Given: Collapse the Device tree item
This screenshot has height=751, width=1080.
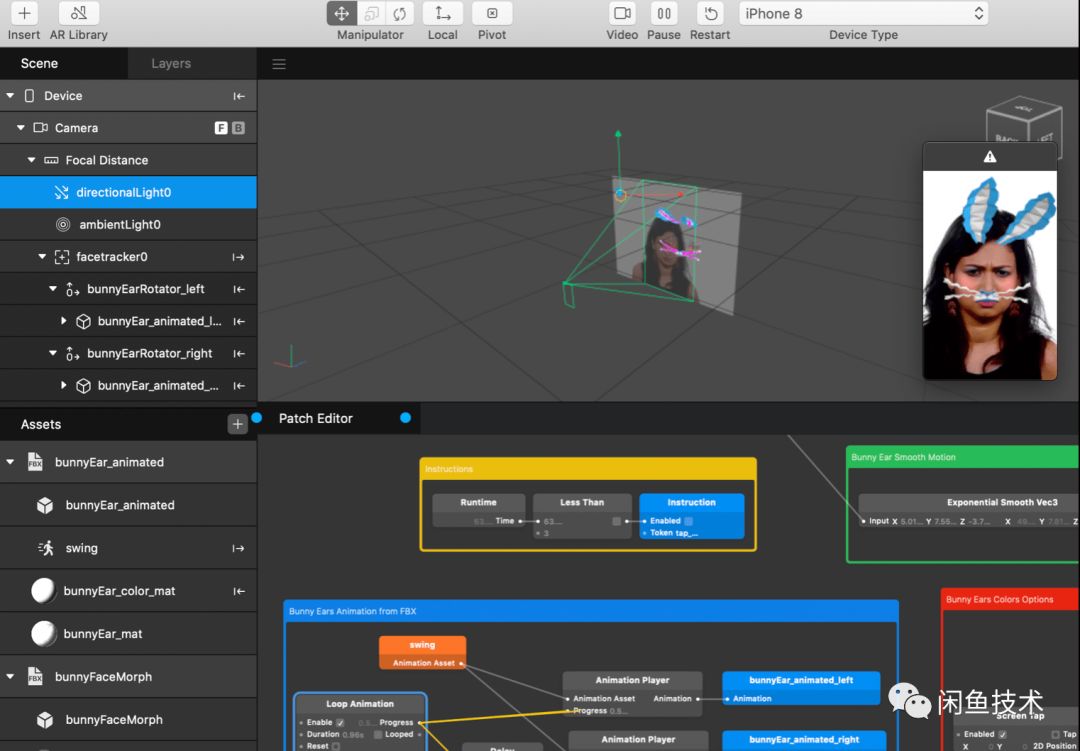Looking at the screenshot, I should coord(10,96).
